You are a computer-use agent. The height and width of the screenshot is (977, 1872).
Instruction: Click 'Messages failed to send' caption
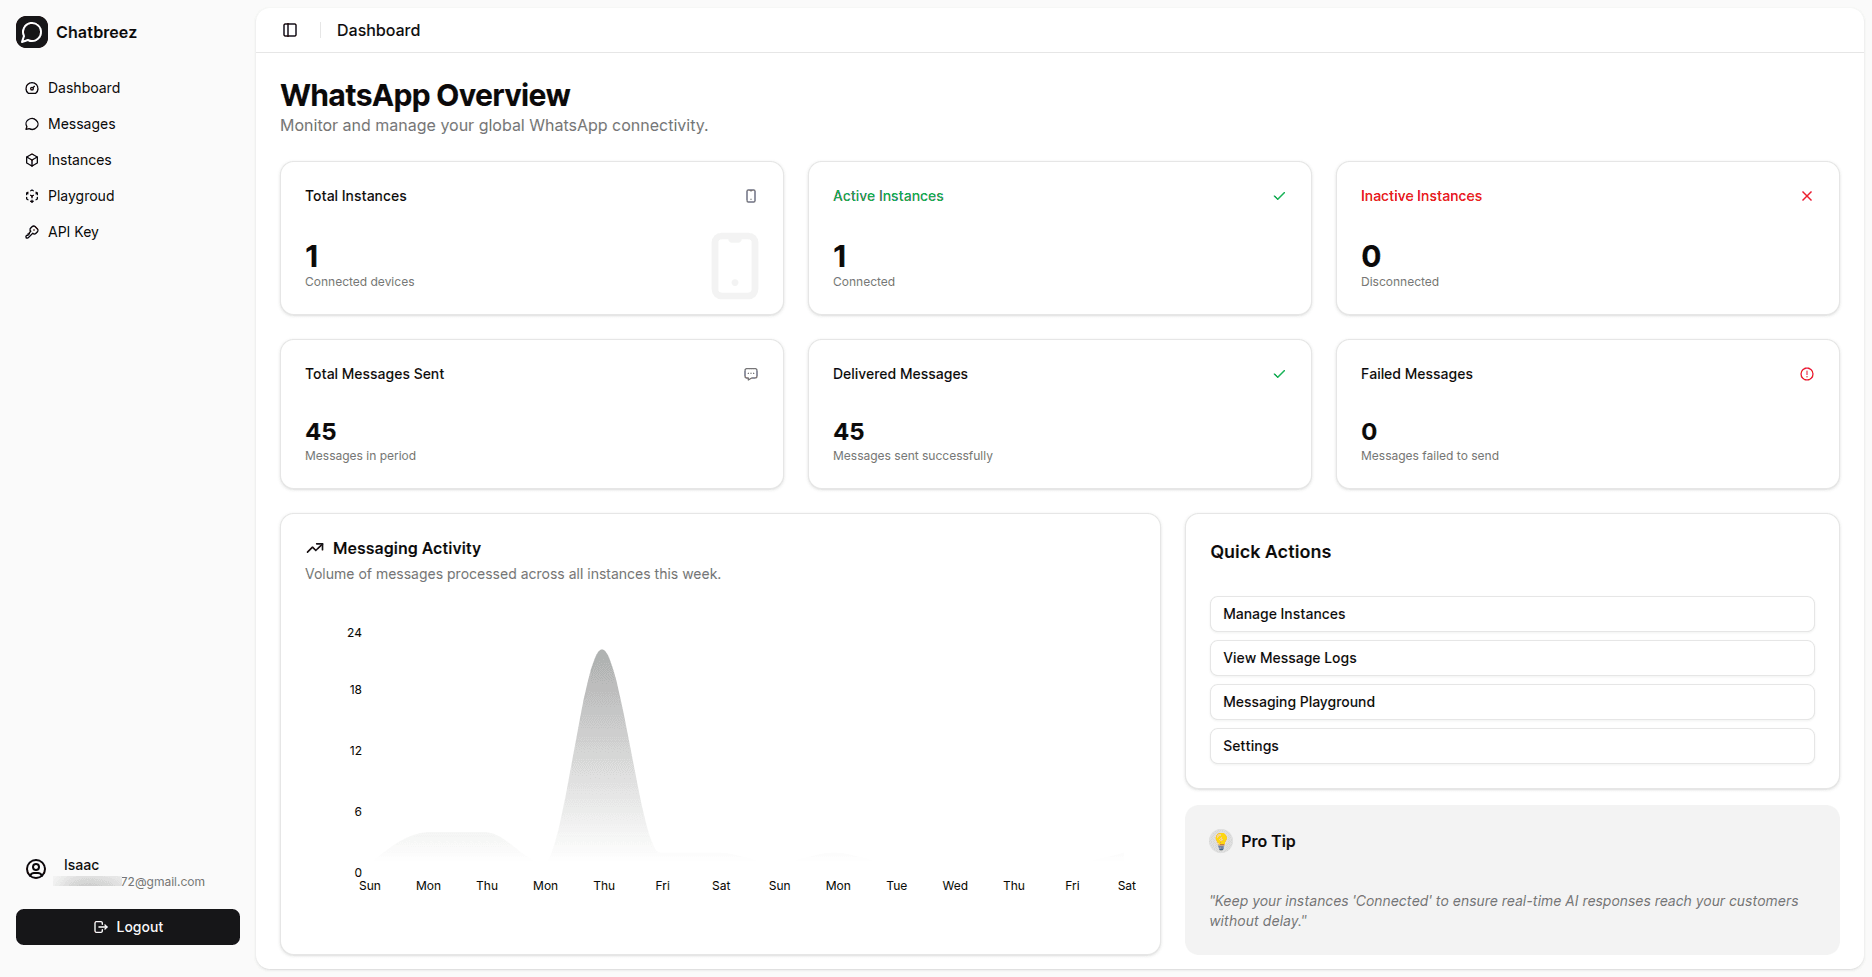point(1430,456)
